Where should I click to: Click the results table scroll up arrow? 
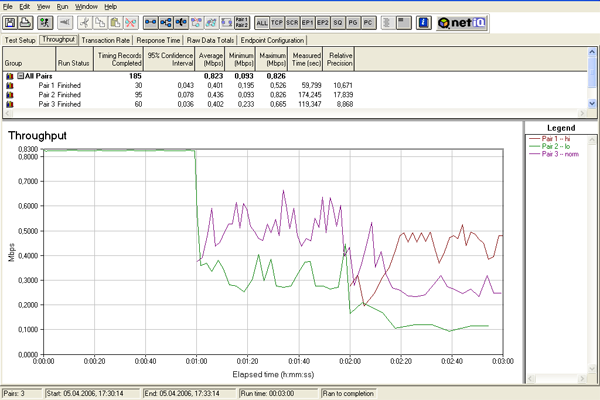[x=592, y=52]
